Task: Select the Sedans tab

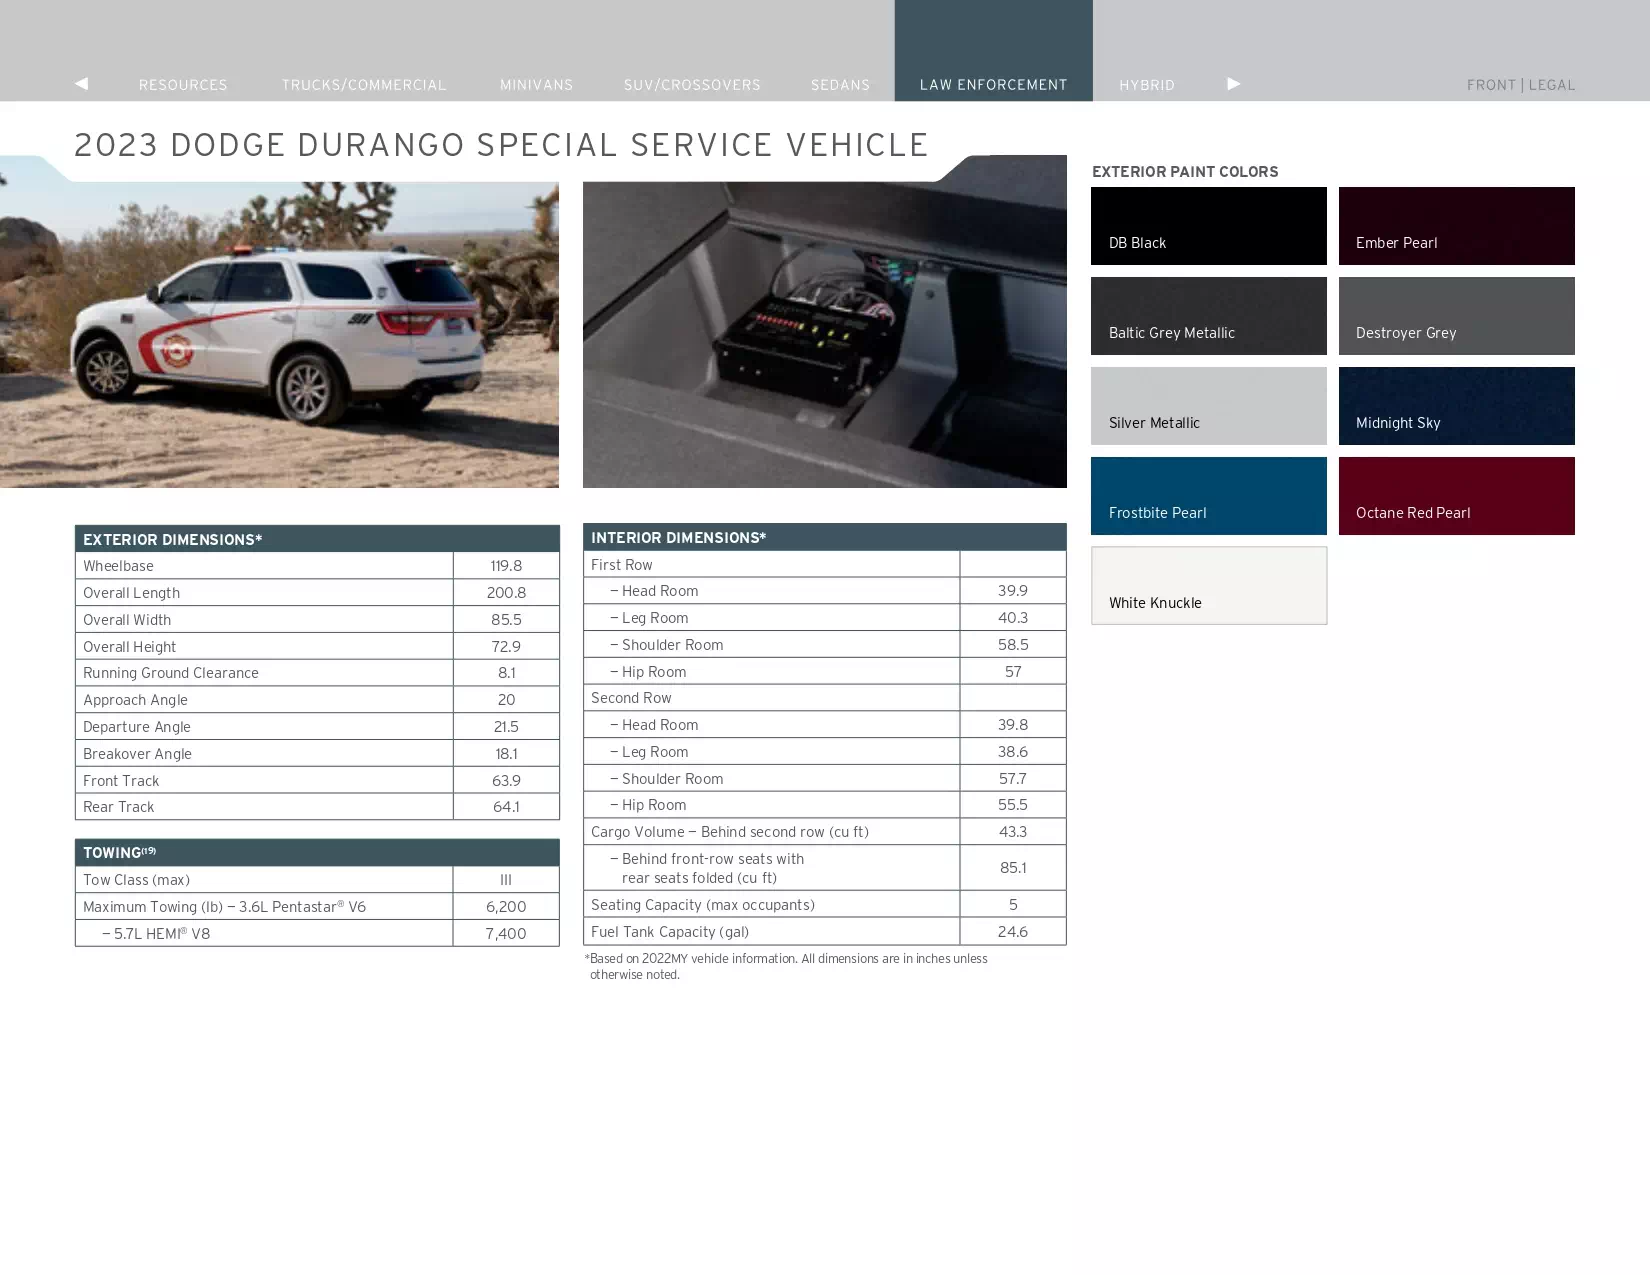Action: (841, 85)
